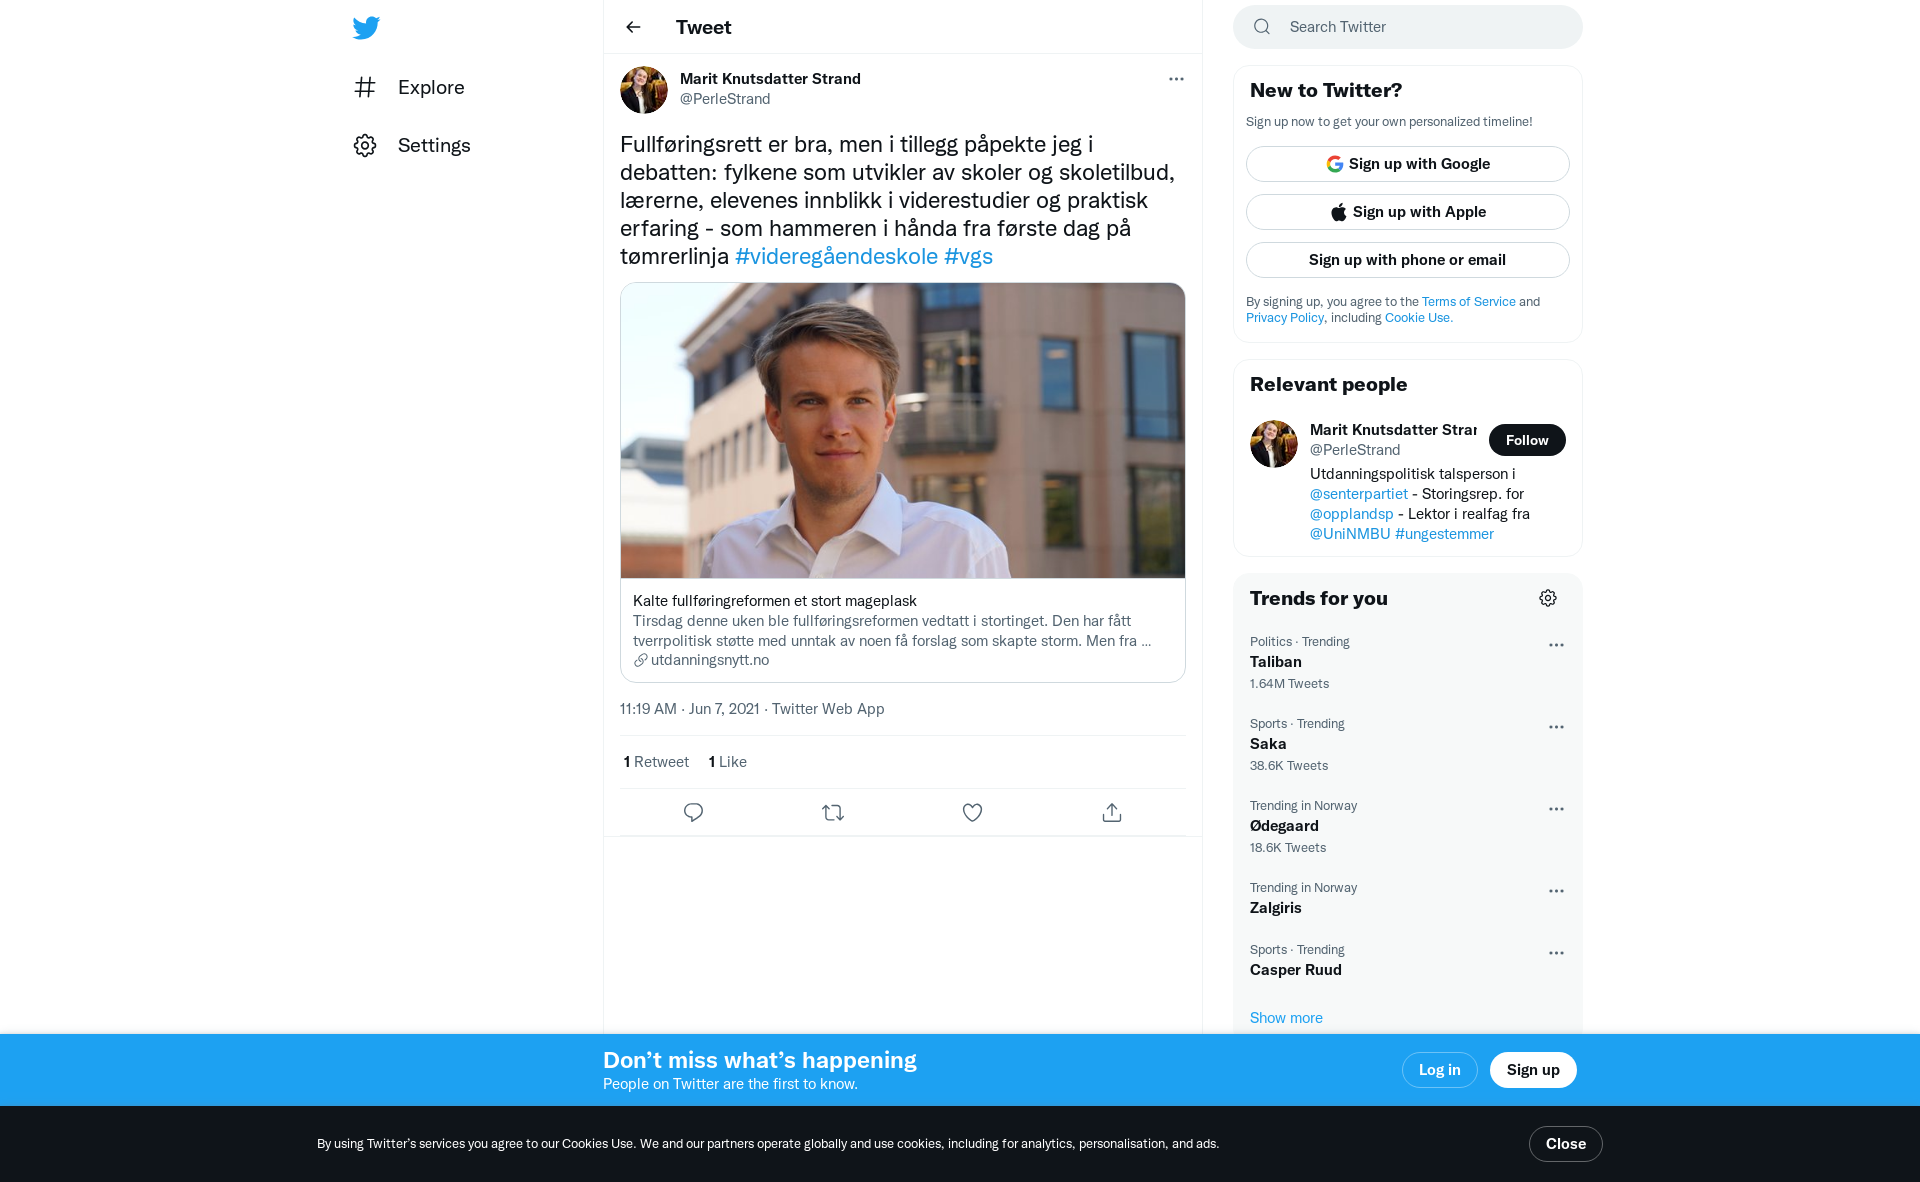This screenshot has height=1182, width=1920.
Task: Open Trends settings gear icon
Action: 1547,598
